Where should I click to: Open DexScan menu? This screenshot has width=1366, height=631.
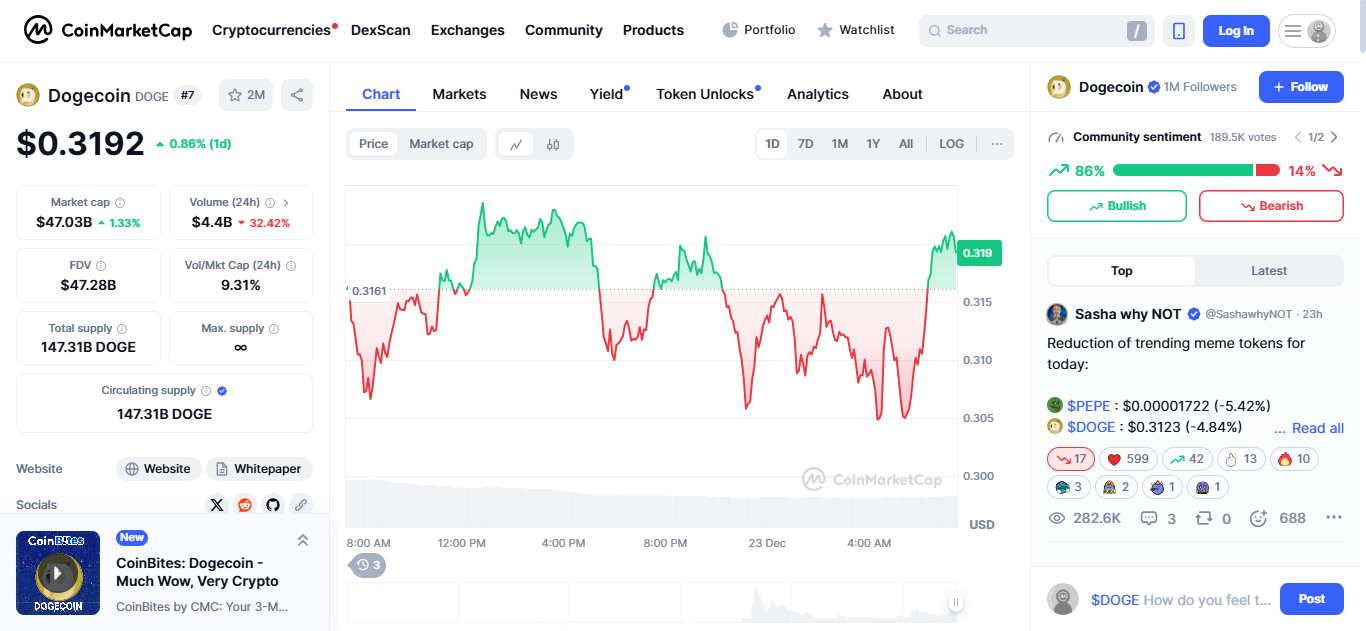coord(381,30)
